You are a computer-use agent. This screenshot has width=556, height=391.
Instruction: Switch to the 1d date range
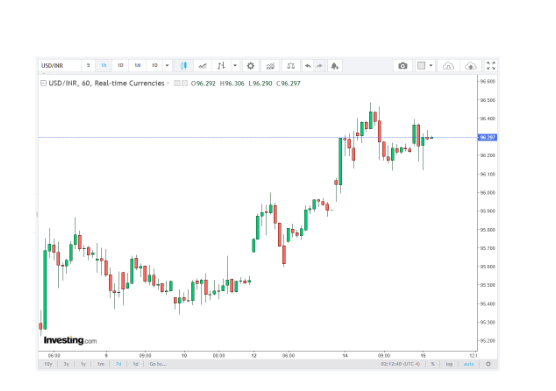pos(135,364)
